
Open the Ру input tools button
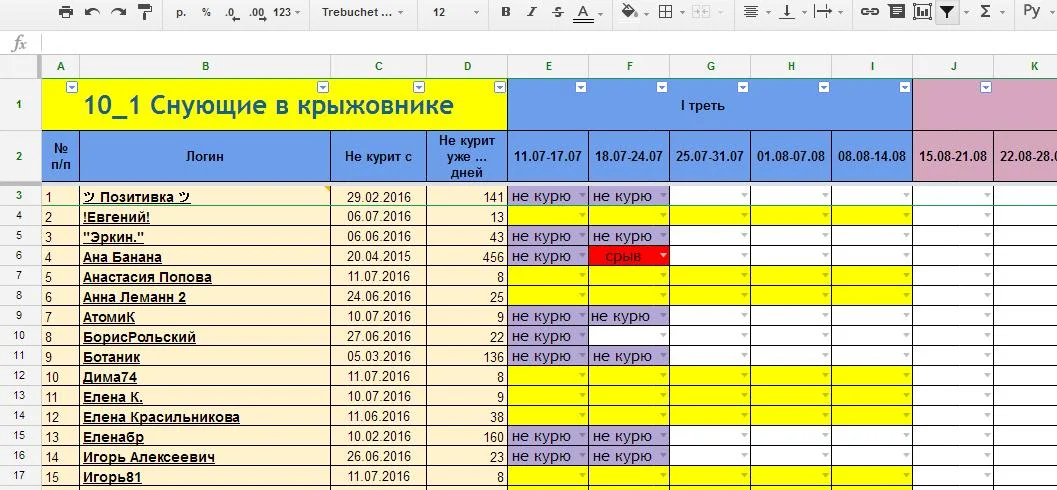tap(1031, 11)
